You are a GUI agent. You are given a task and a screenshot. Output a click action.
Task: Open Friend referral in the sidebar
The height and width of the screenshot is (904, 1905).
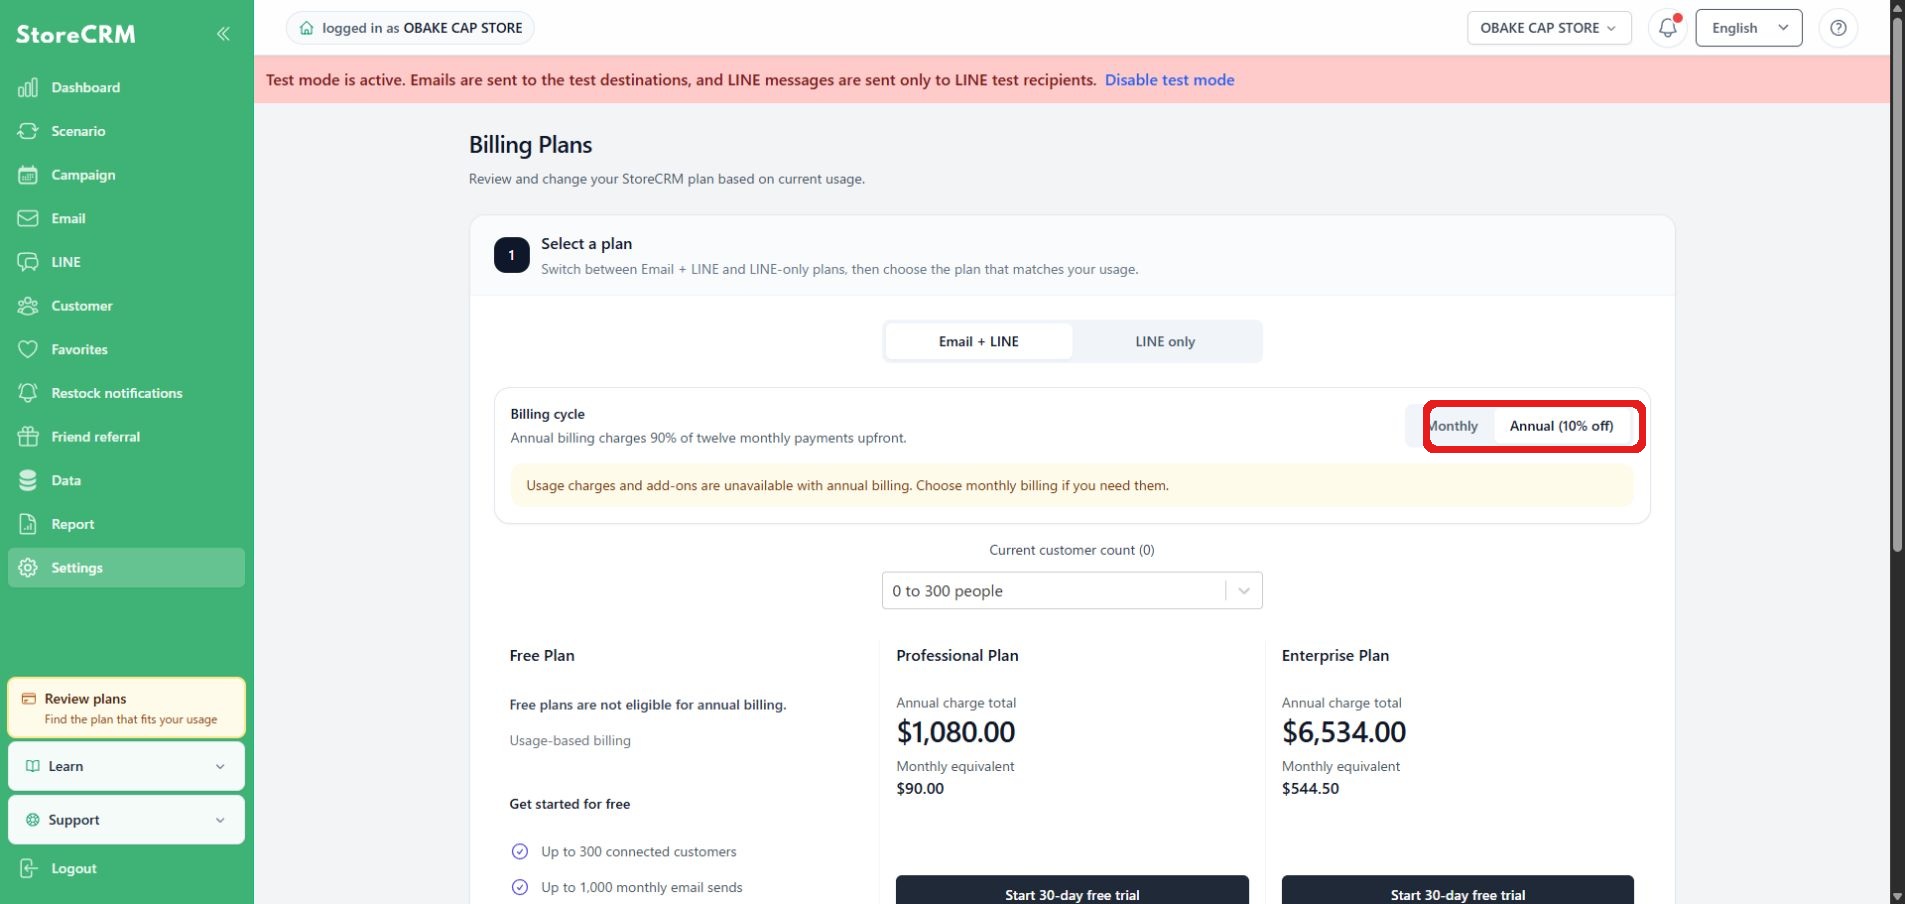click(126, 437)
